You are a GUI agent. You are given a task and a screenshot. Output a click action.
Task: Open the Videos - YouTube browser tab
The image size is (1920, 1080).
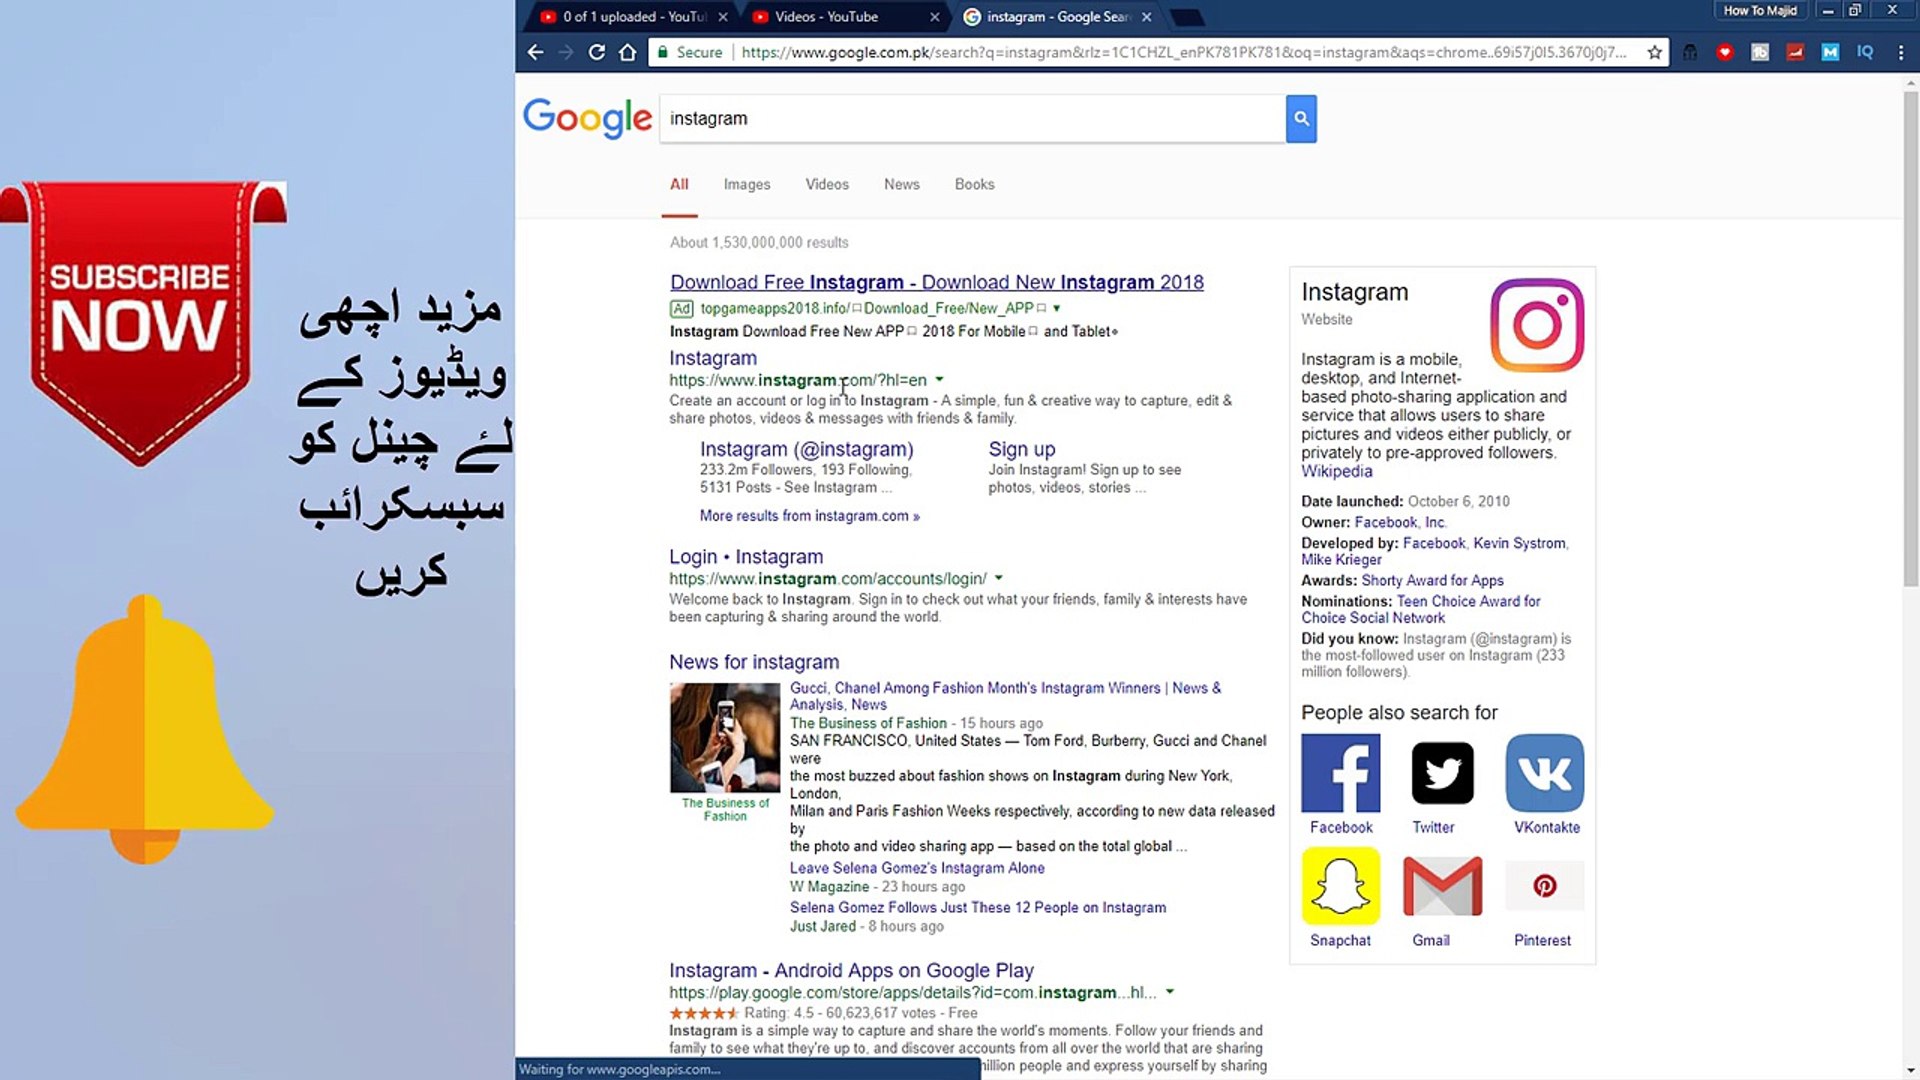(x=826, y=16)
